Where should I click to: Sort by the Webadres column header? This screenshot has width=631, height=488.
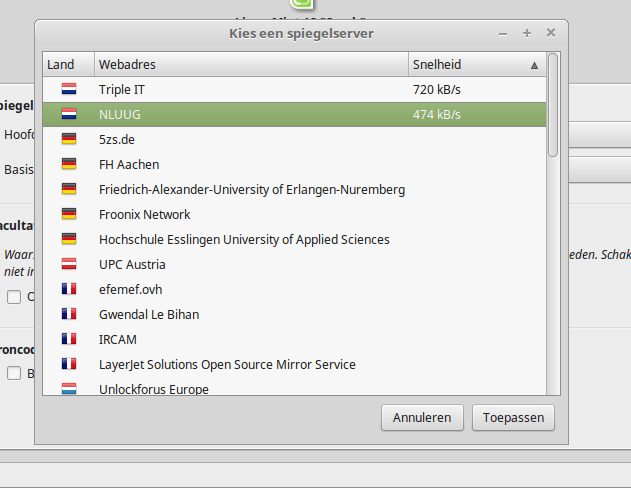coord(252,64)
